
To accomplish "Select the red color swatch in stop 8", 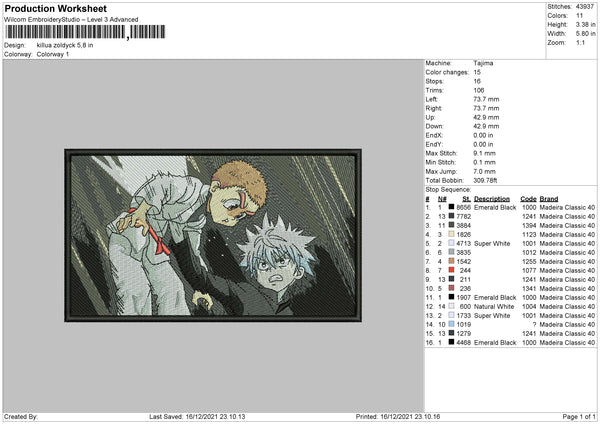I will [x=451, y=270].
